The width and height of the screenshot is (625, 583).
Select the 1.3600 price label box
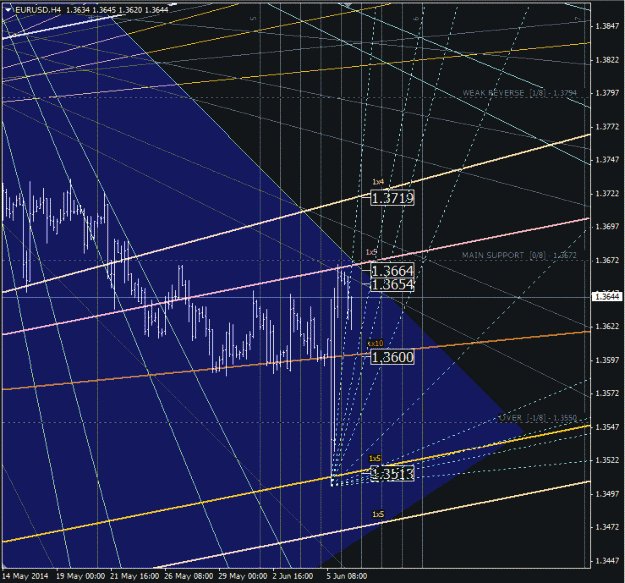tap(393, 357)
